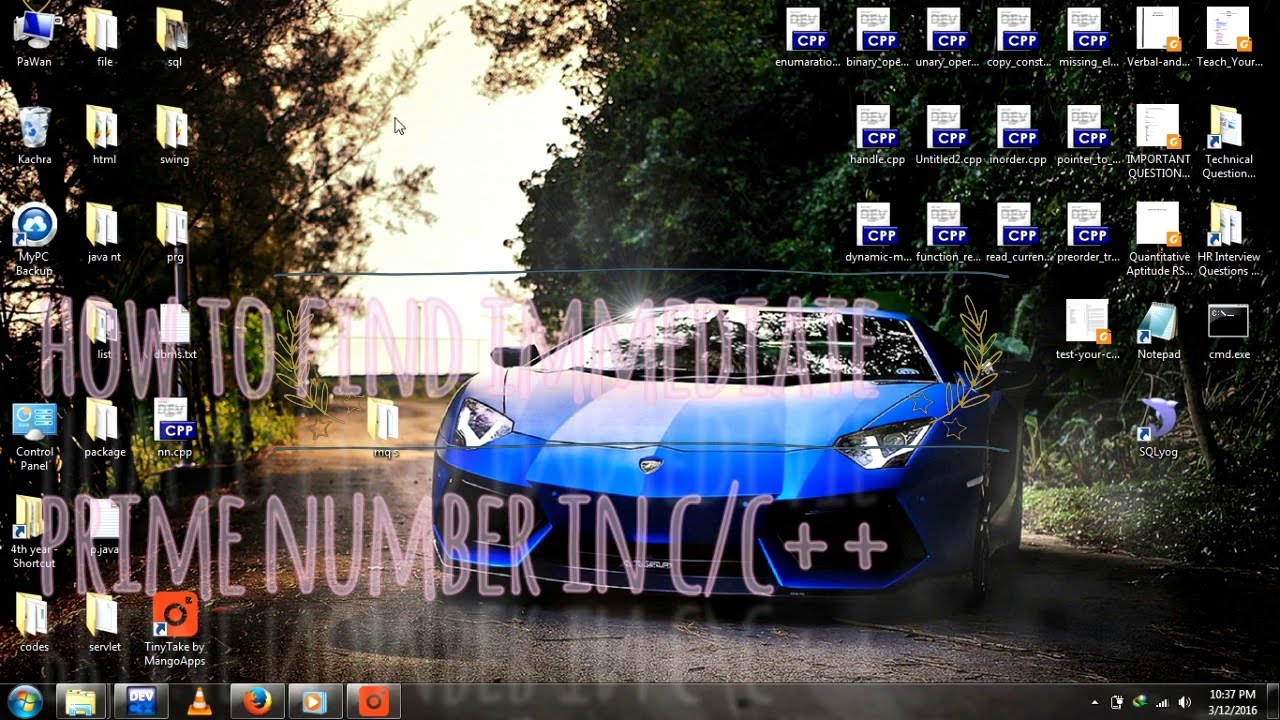The height and width of the screenshot is (720, 1280).
Task: Open the '4th year - Shortcut' folder
Action: click(34, 533)
